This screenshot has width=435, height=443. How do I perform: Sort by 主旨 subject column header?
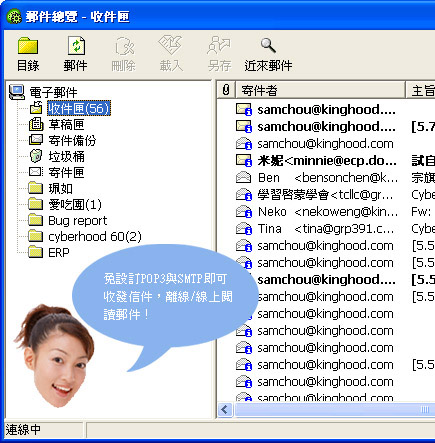[421, 90]
